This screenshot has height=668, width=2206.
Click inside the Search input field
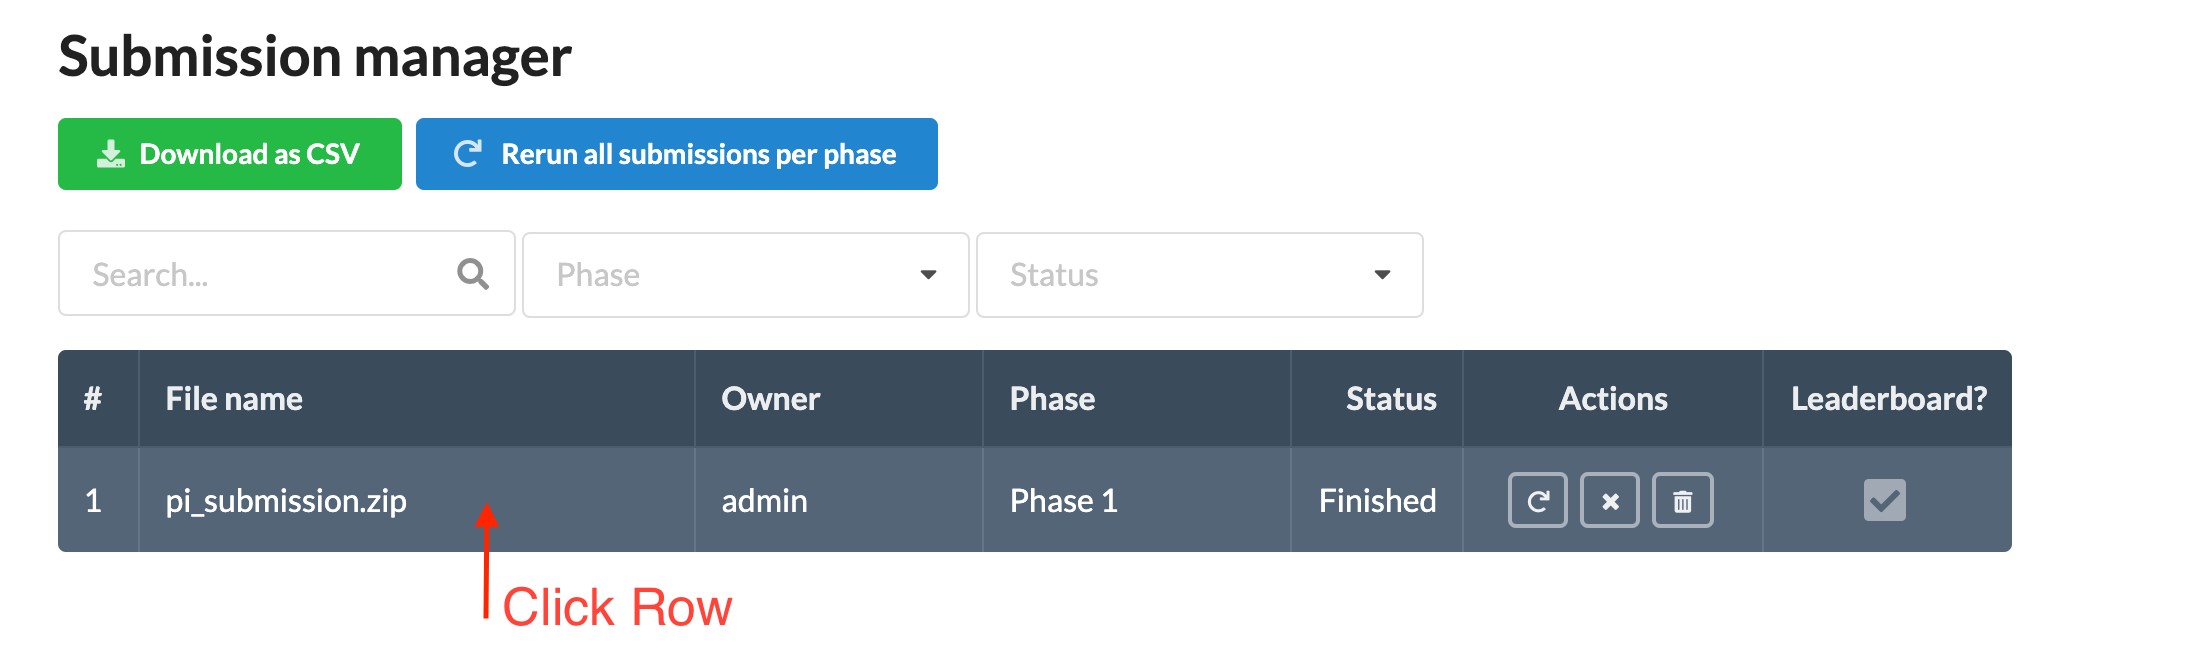point(250,273)
